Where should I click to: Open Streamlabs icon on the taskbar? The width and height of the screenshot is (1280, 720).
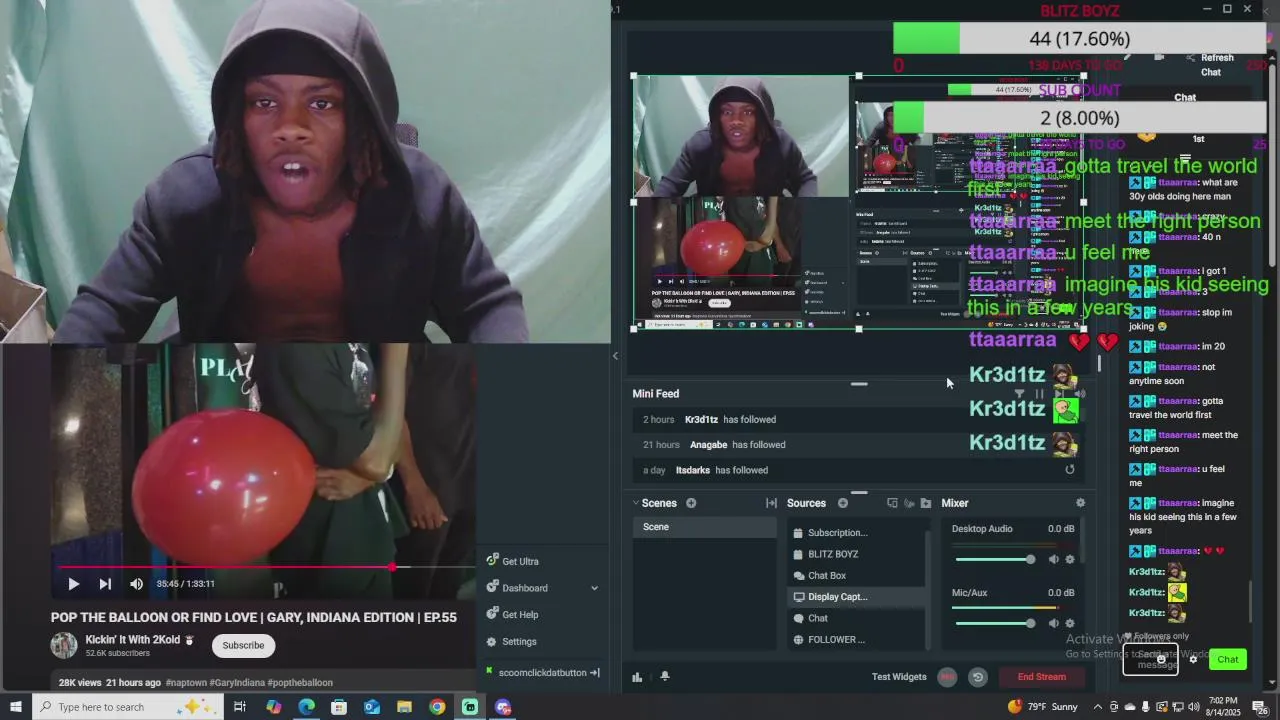click(x=470, y=707)
